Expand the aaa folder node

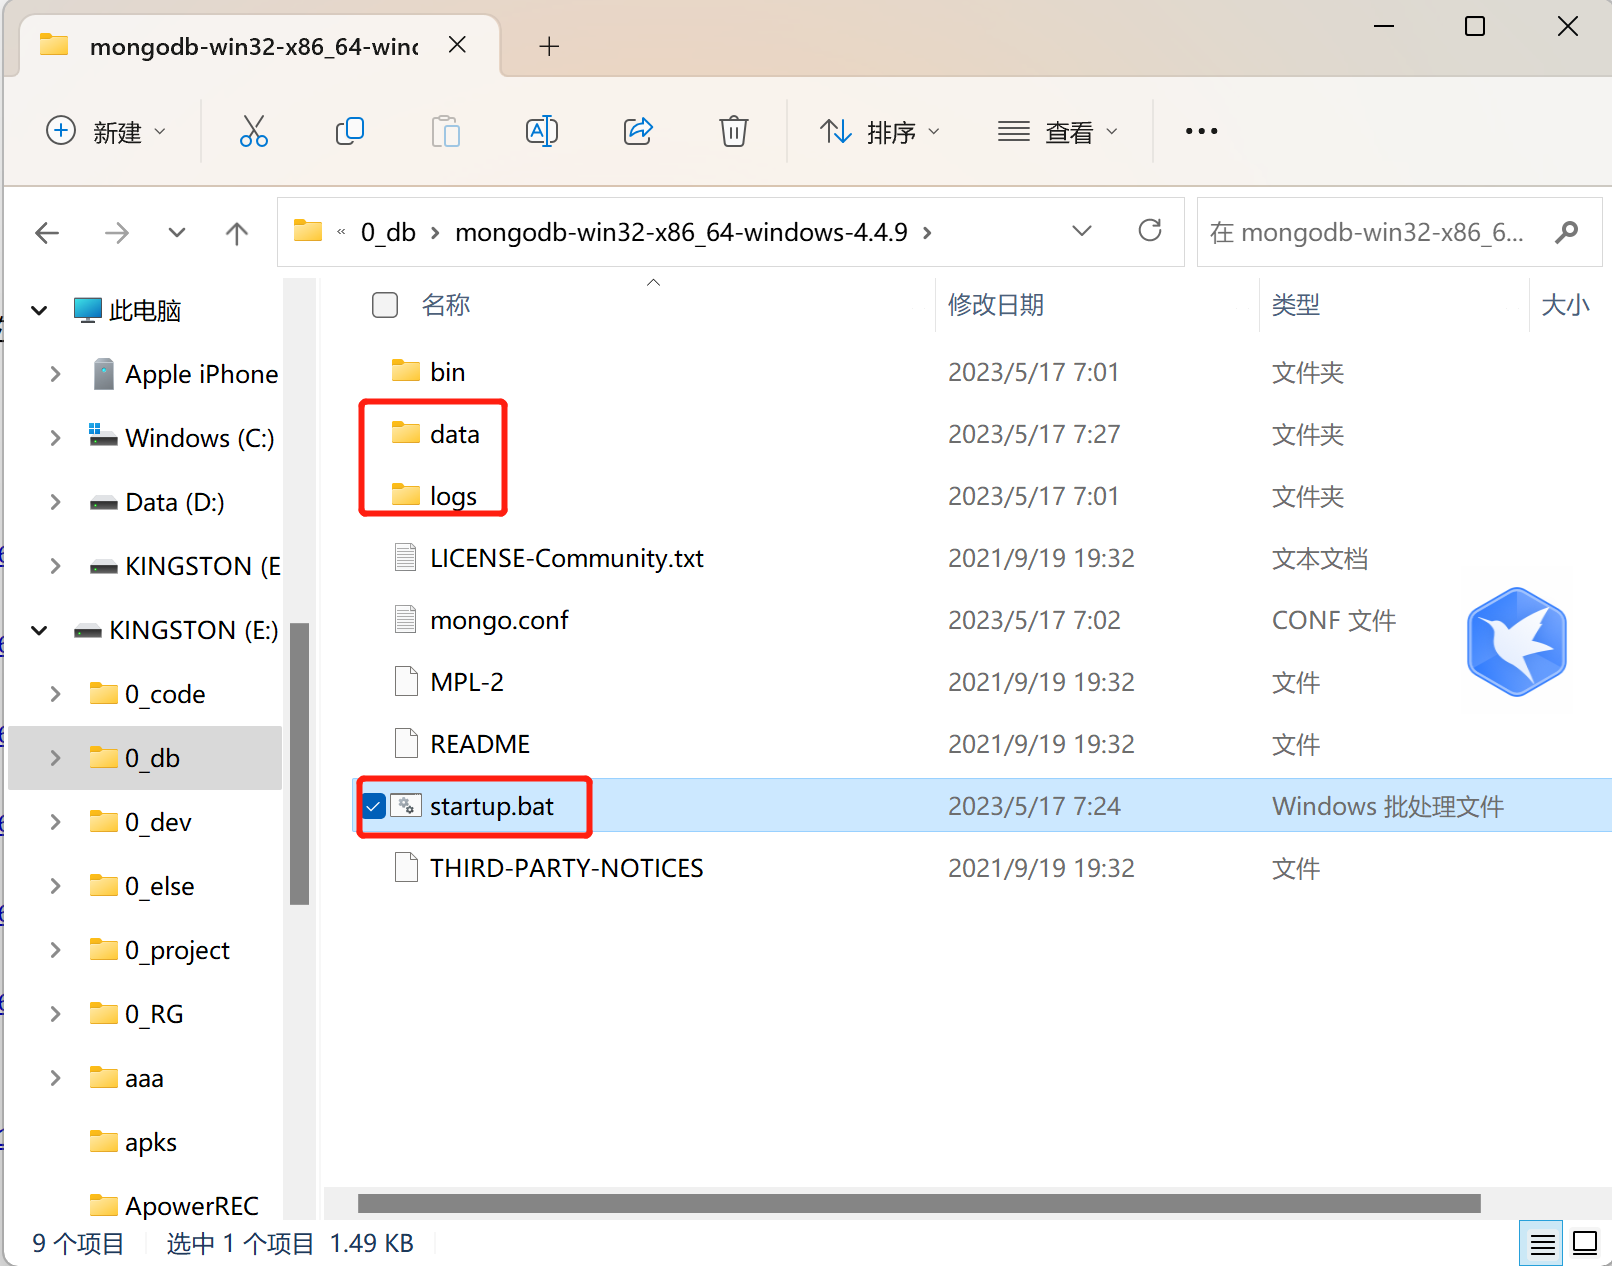tap(55, 1078)
